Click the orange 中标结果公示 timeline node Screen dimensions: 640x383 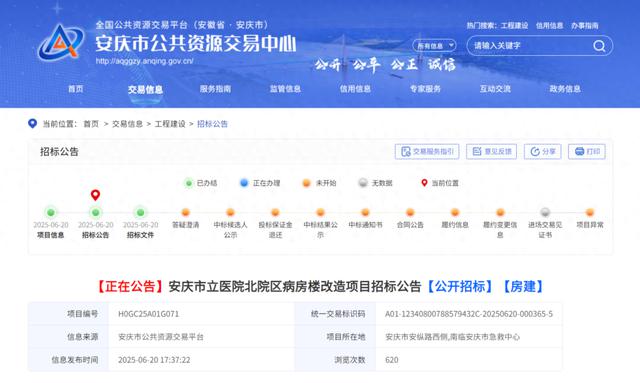[x=320, y=212]
